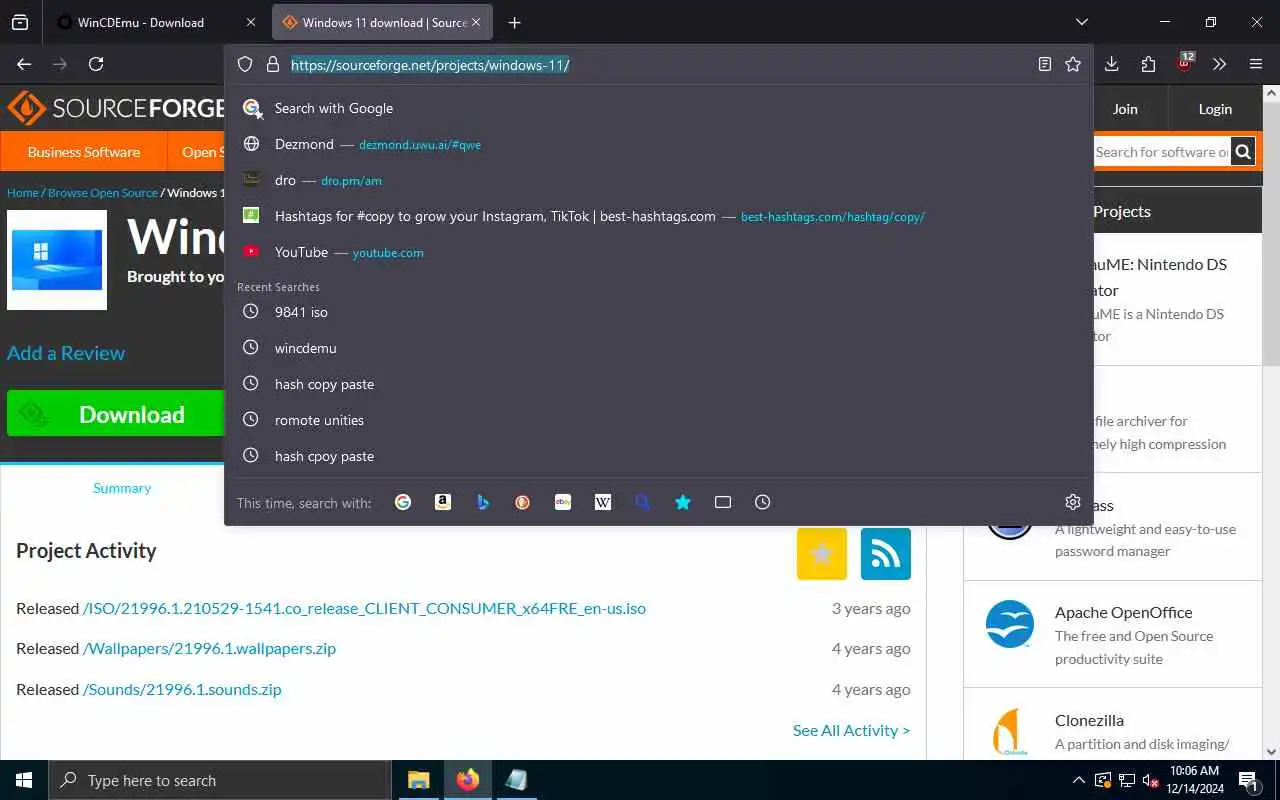This screenshot has width=1280, height=800.
Task: Click the green Download button
Action: [x=115, y=414]
